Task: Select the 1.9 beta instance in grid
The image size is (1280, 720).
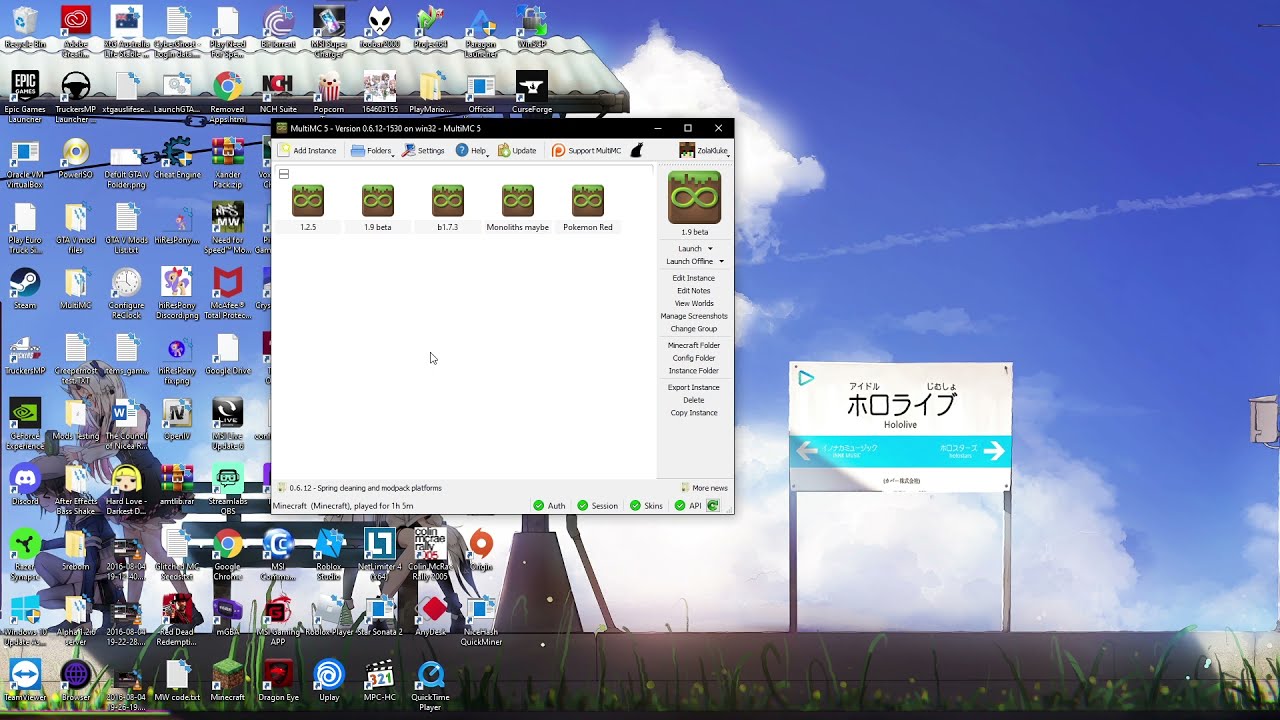Action: [378, 208]
